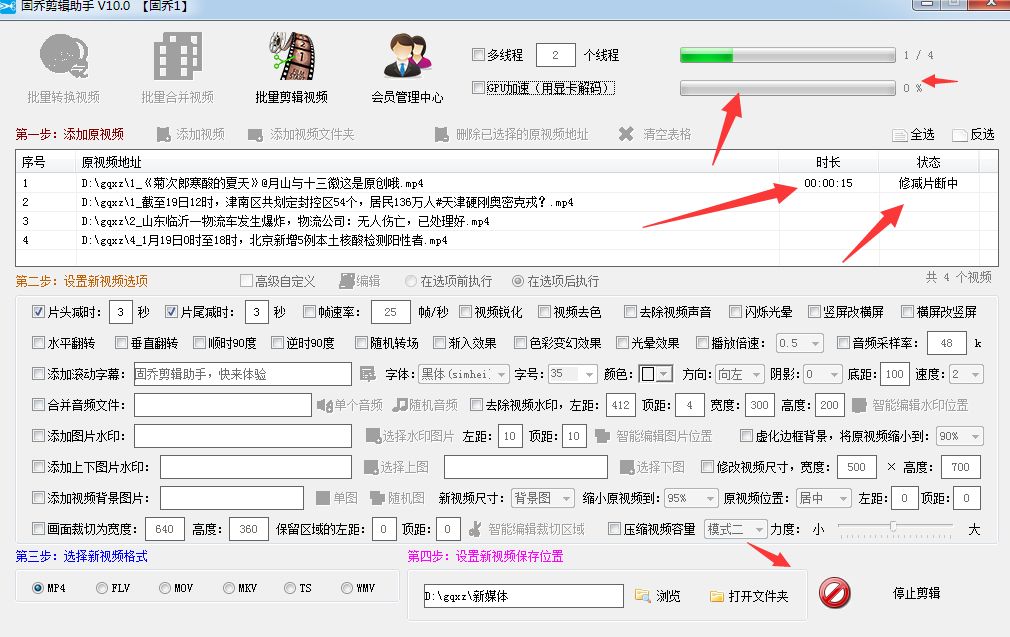Click 打开文件夹 open folder icon
This screenshot has height=637, width=1010.
pos(717,596)
